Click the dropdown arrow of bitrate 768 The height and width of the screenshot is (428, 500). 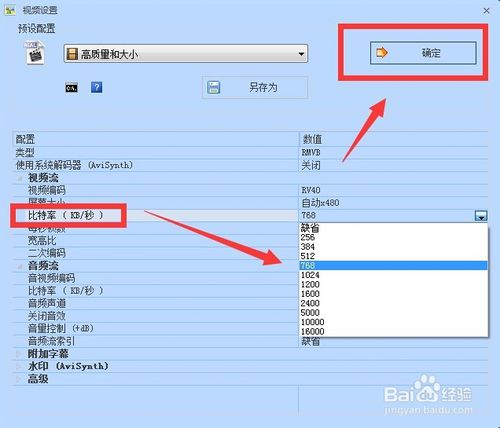(481, 216)
